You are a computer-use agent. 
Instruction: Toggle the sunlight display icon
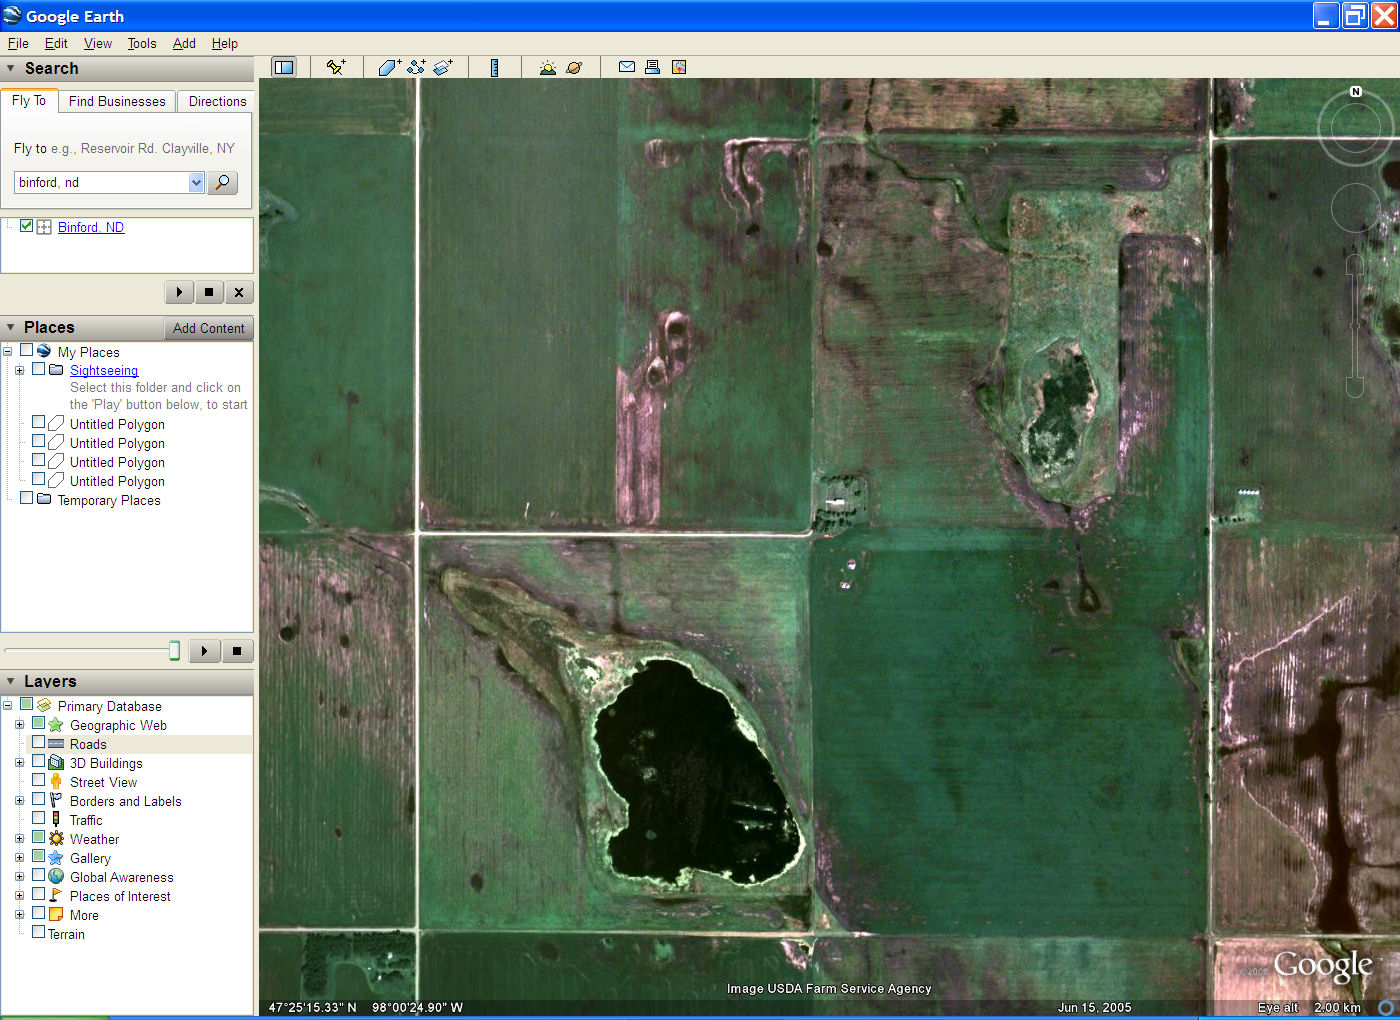547,67
